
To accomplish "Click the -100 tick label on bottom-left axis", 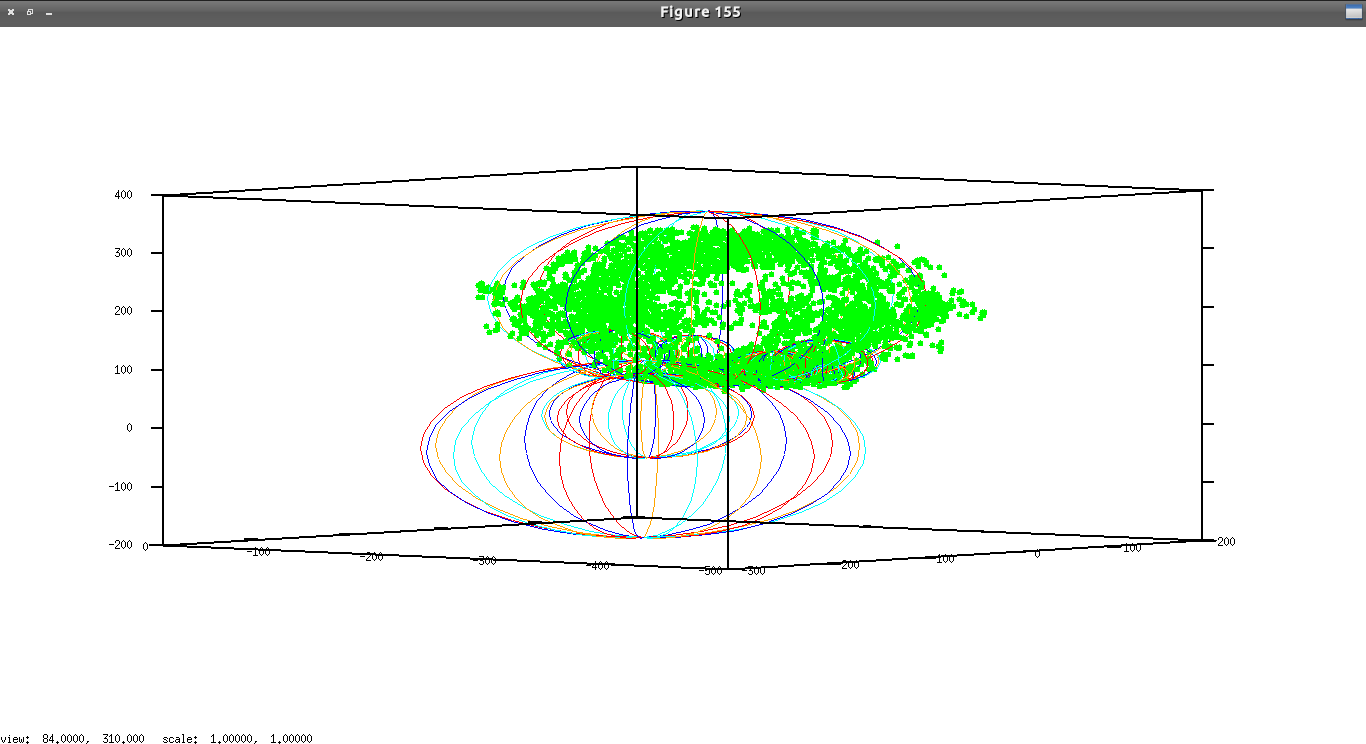I will click(259, 551).
